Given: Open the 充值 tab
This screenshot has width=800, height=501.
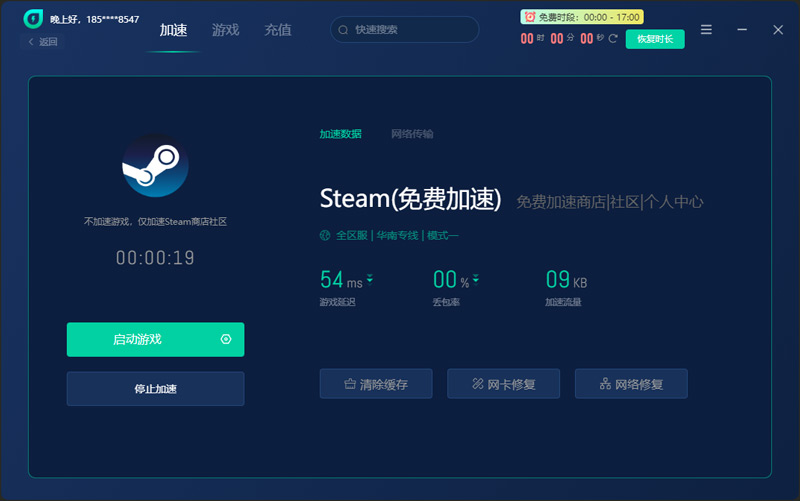Looking at the screenshot, I should [x=278, y=30].
